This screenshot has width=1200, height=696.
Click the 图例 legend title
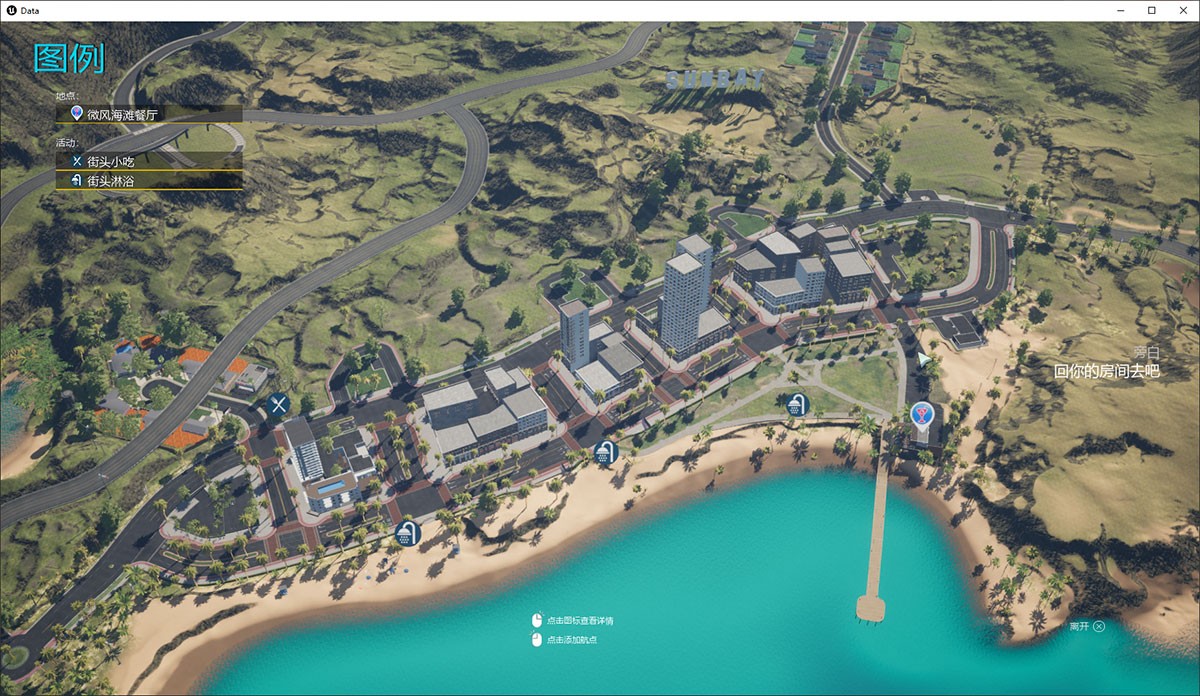coord(69,58)
